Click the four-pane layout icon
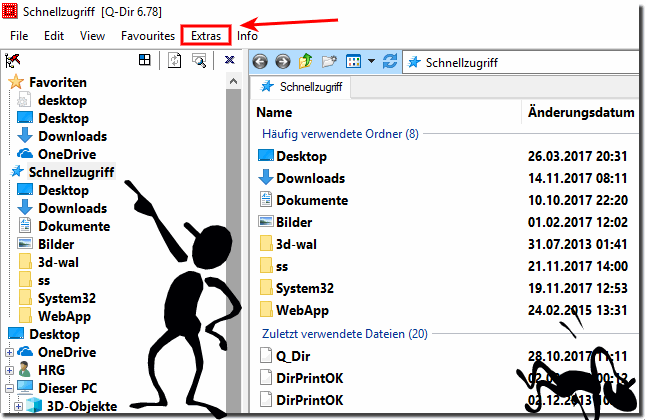 [145, 60]
